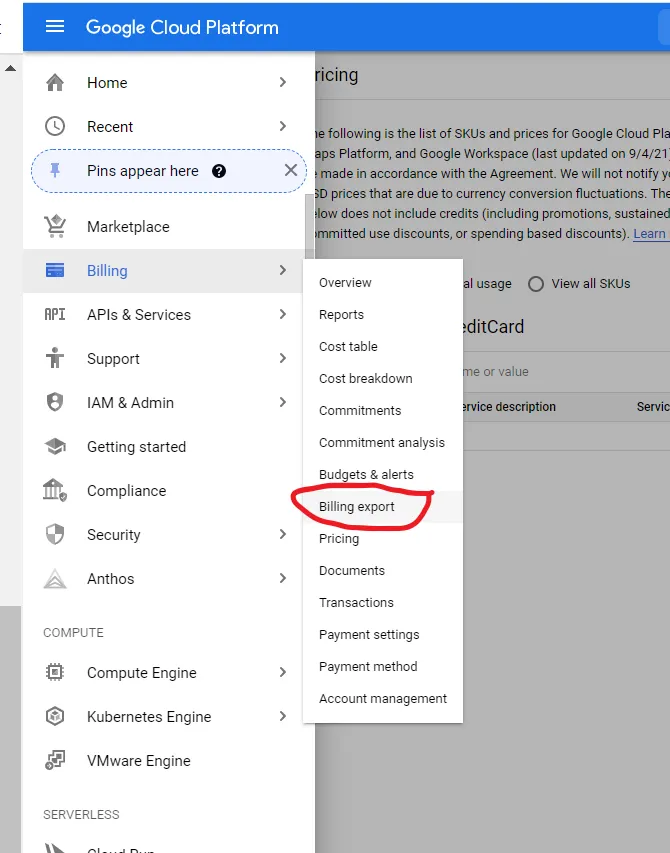Open Marketplace from the sidebar
Screen dimensions: 670x853
tap(128, 227)
